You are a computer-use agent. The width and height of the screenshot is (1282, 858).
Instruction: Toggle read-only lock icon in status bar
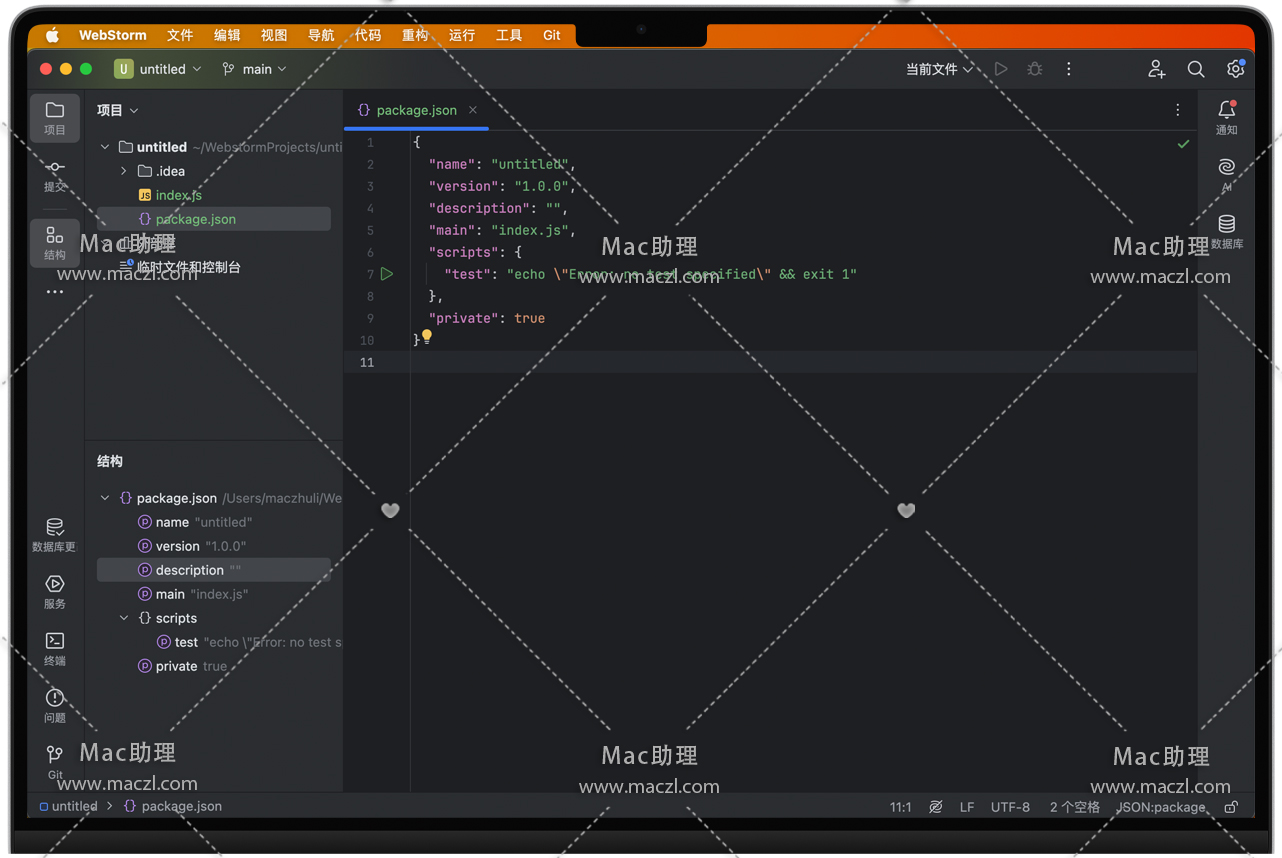(x=1231, y=807)
